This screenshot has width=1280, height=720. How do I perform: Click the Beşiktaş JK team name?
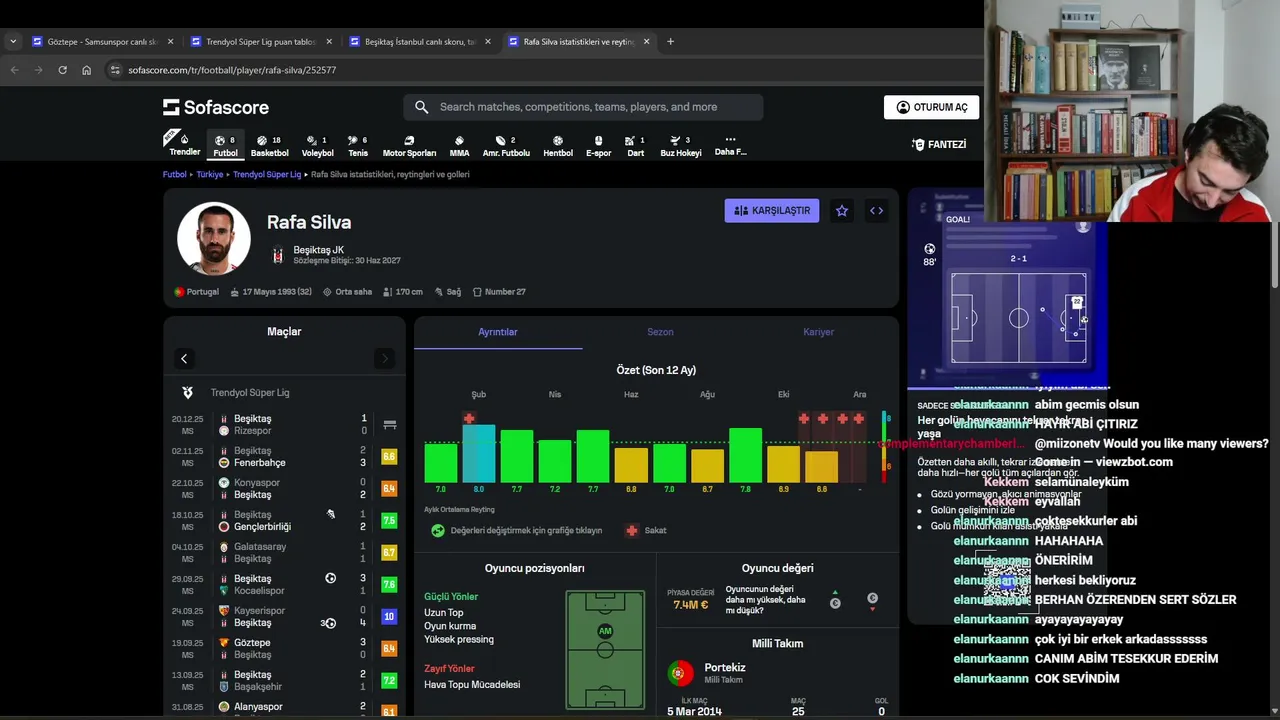318,250
